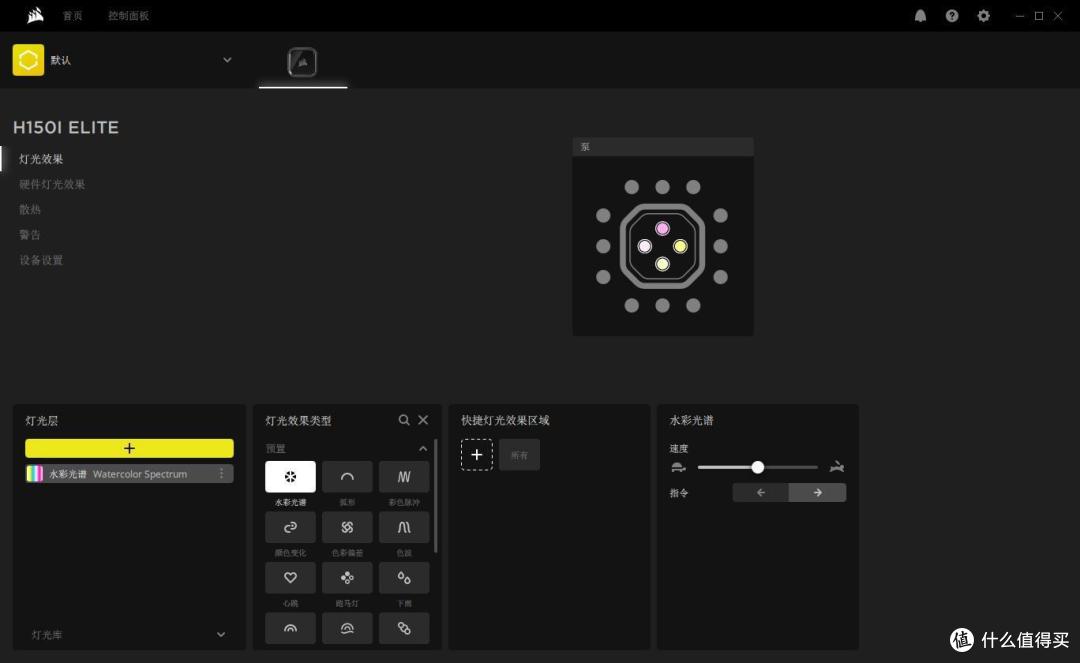Screen dimensions: 1080x663
Task: Select the rainbow arc effect tile
Action: tap(290, 628)
